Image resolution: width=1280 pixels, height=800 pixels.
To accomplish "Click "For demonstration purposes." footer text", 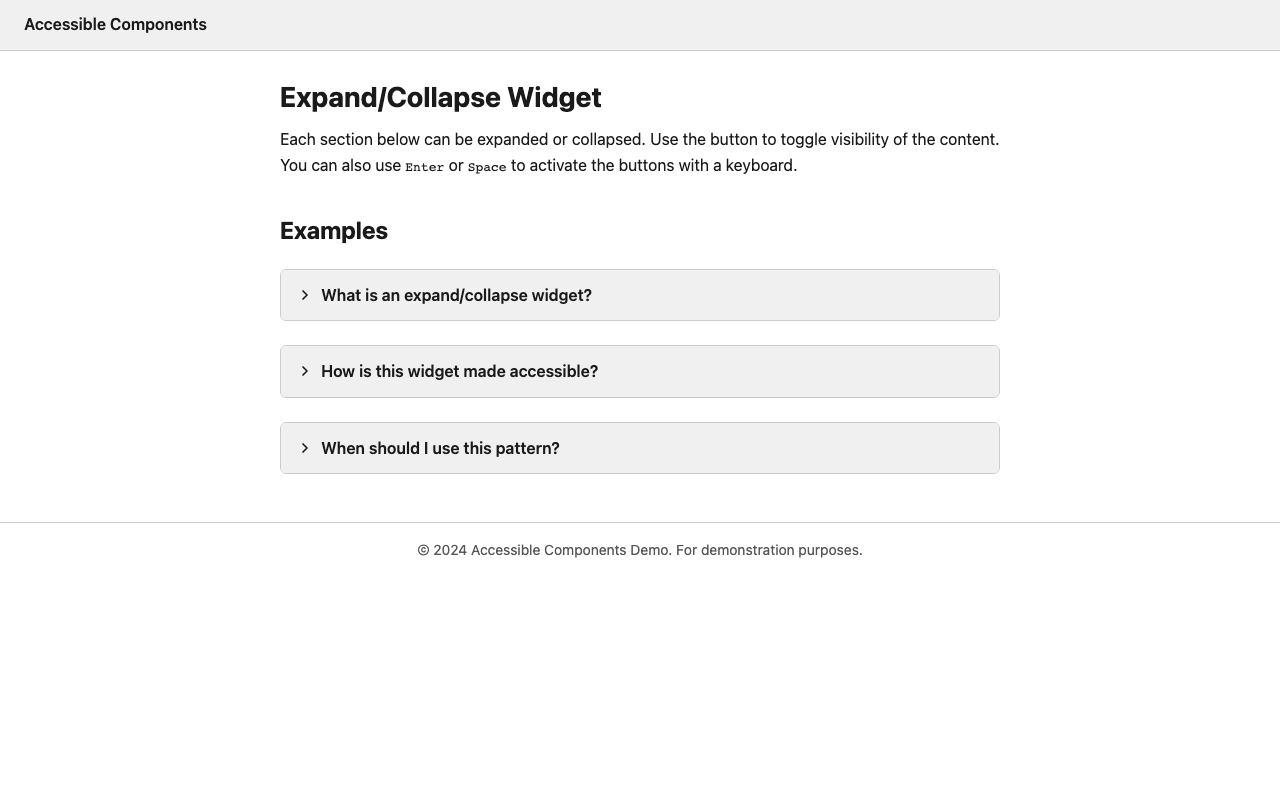I will (x=768, y=550).
